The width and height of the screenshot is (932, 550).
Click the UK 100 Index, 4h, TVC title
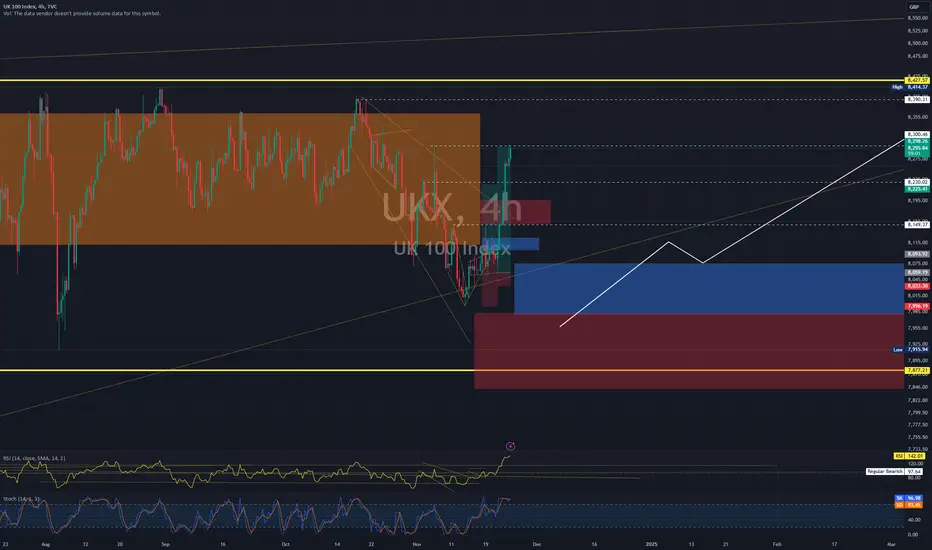[30, 7]
